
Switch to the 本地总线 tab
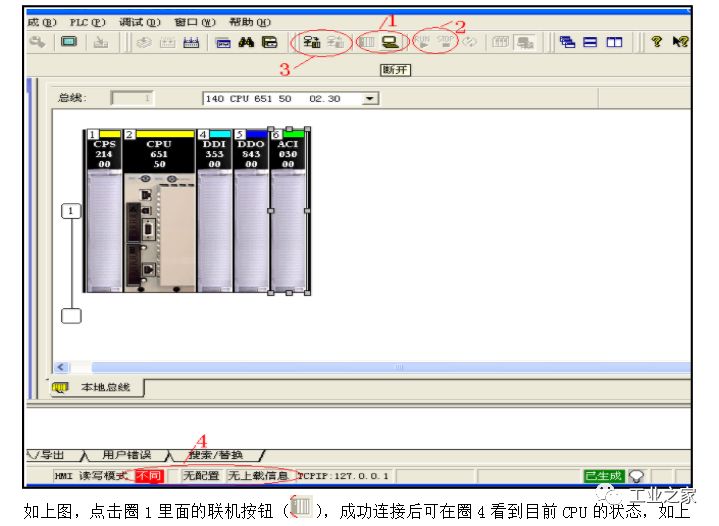pos(98,388)
